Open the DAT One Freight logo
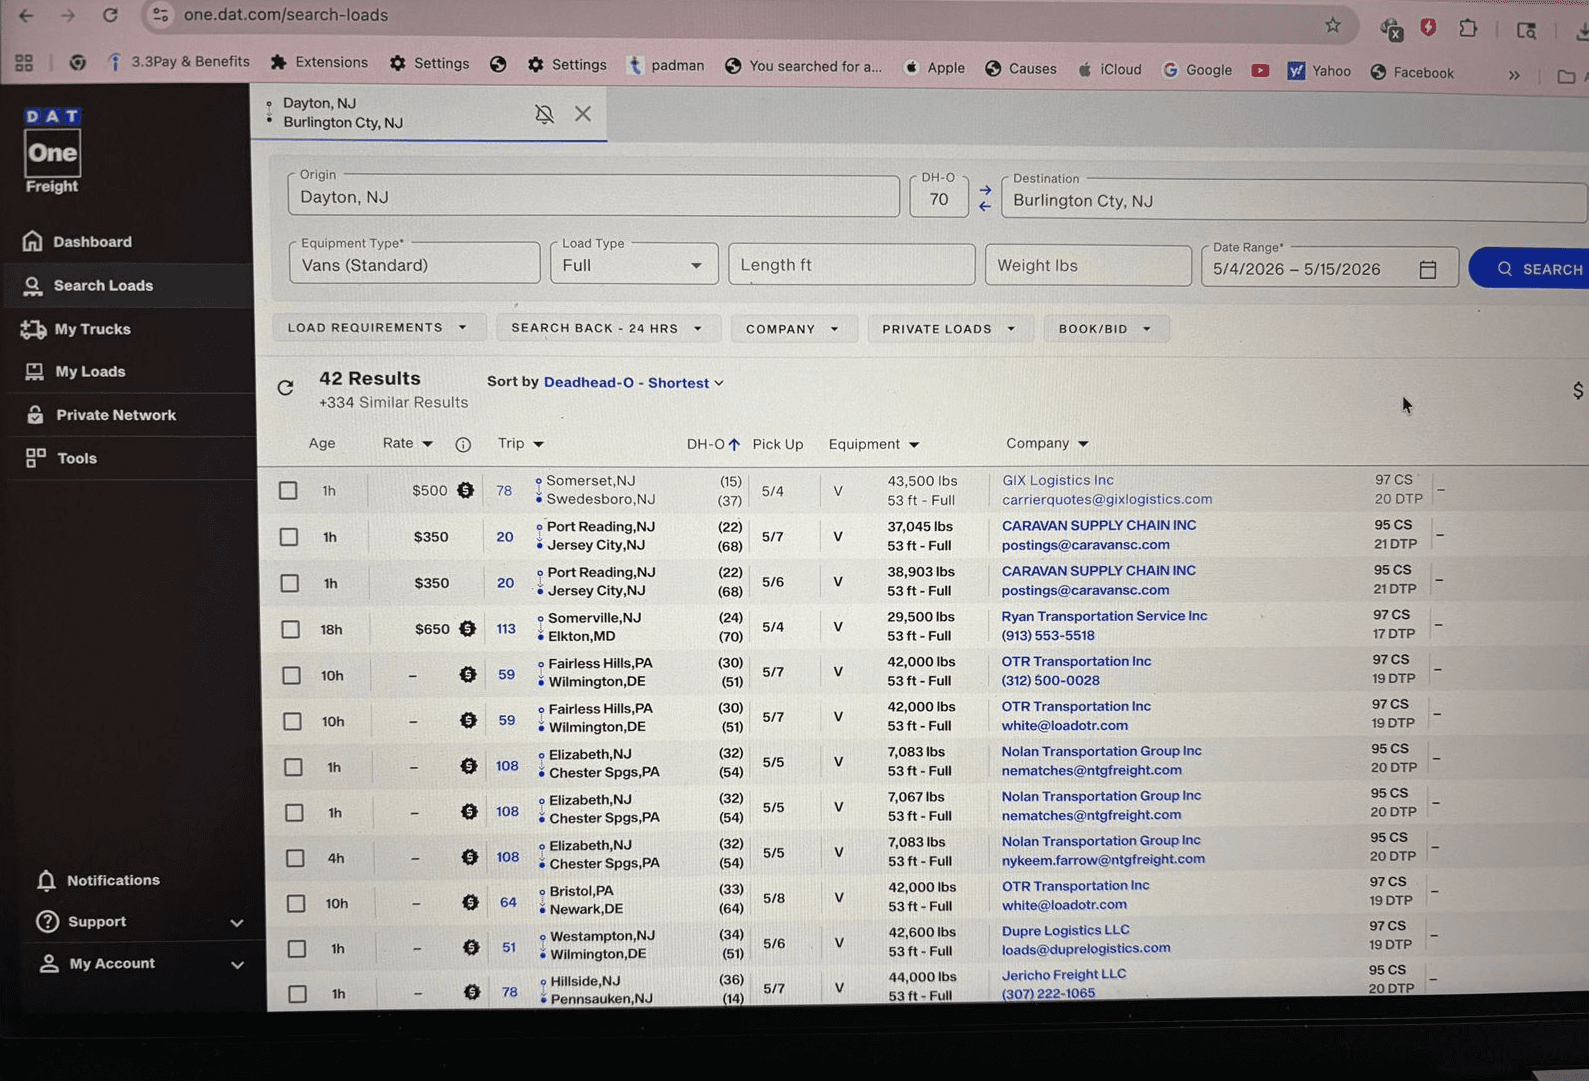Image resolution: width=1589 pixels, height=1081 pixels. coord(52,151)
